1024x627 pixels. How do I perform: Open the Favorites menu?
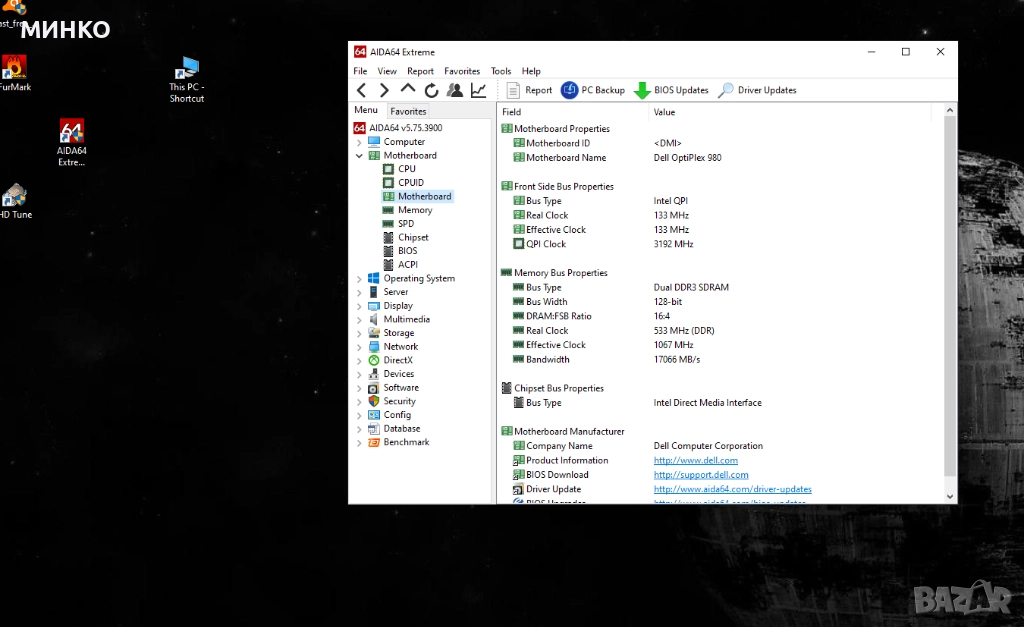(x=462, y=71)
